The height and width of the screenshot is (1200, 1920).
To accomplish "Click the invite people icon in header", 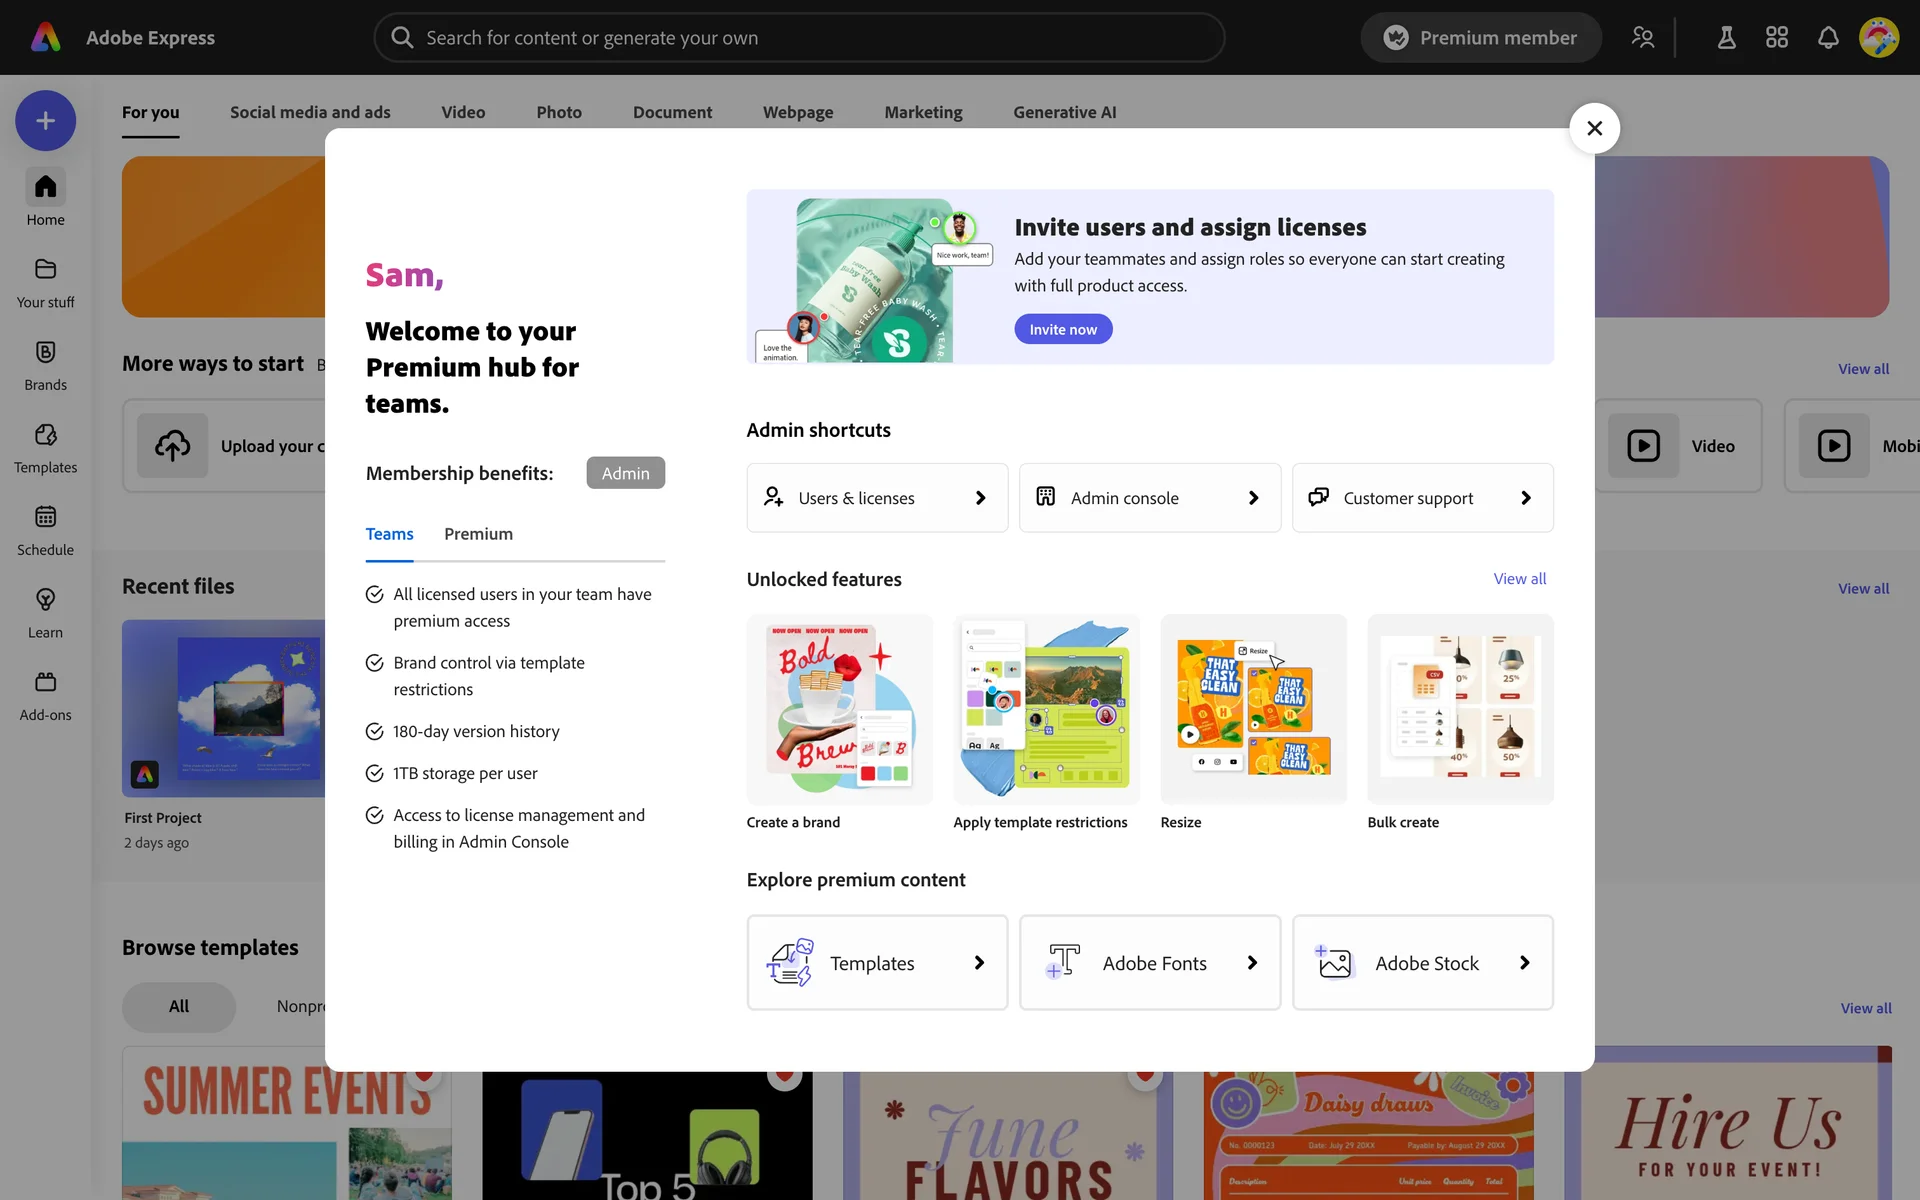I will click(1642, 38).
